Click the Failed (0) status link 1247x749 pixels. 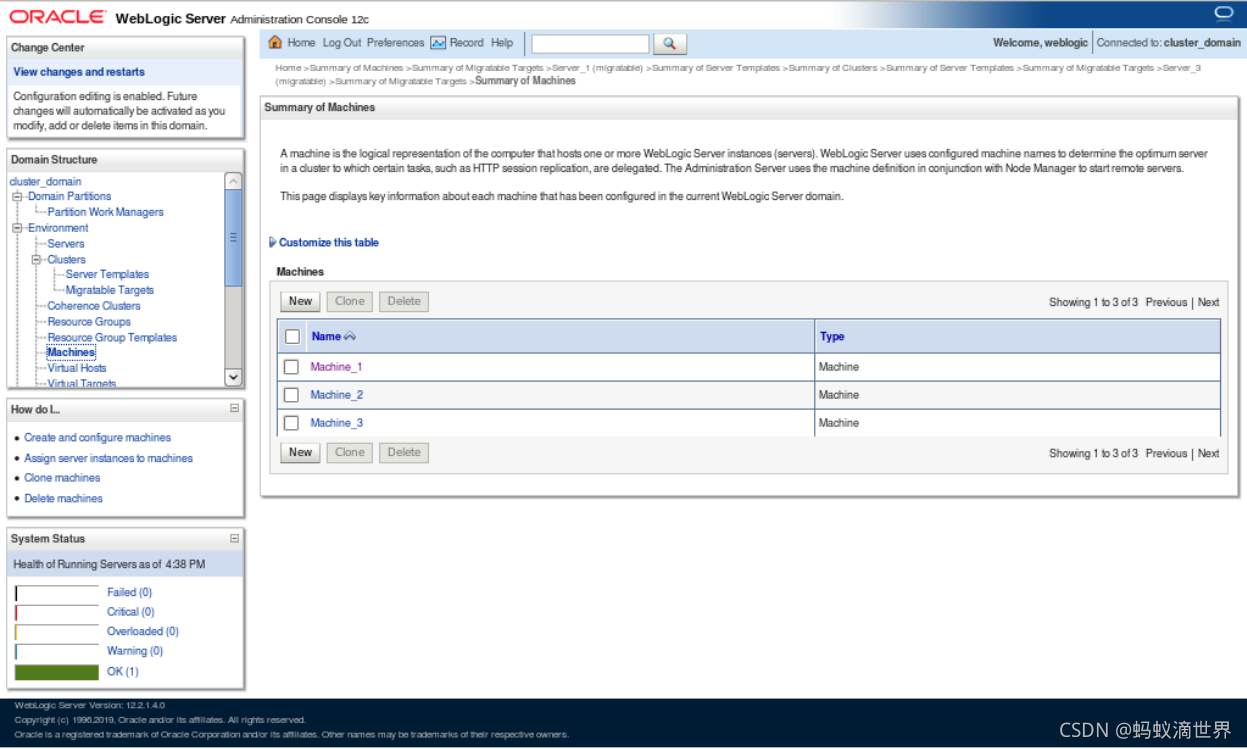[129, 592]
